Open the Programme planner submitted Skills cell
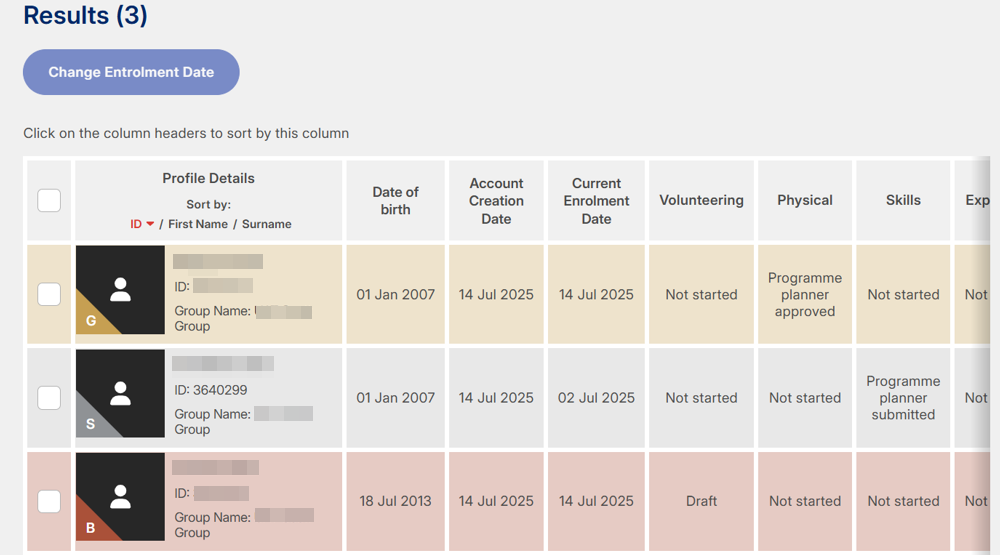This screenshot has width=1000, height=555. point(903,398)
